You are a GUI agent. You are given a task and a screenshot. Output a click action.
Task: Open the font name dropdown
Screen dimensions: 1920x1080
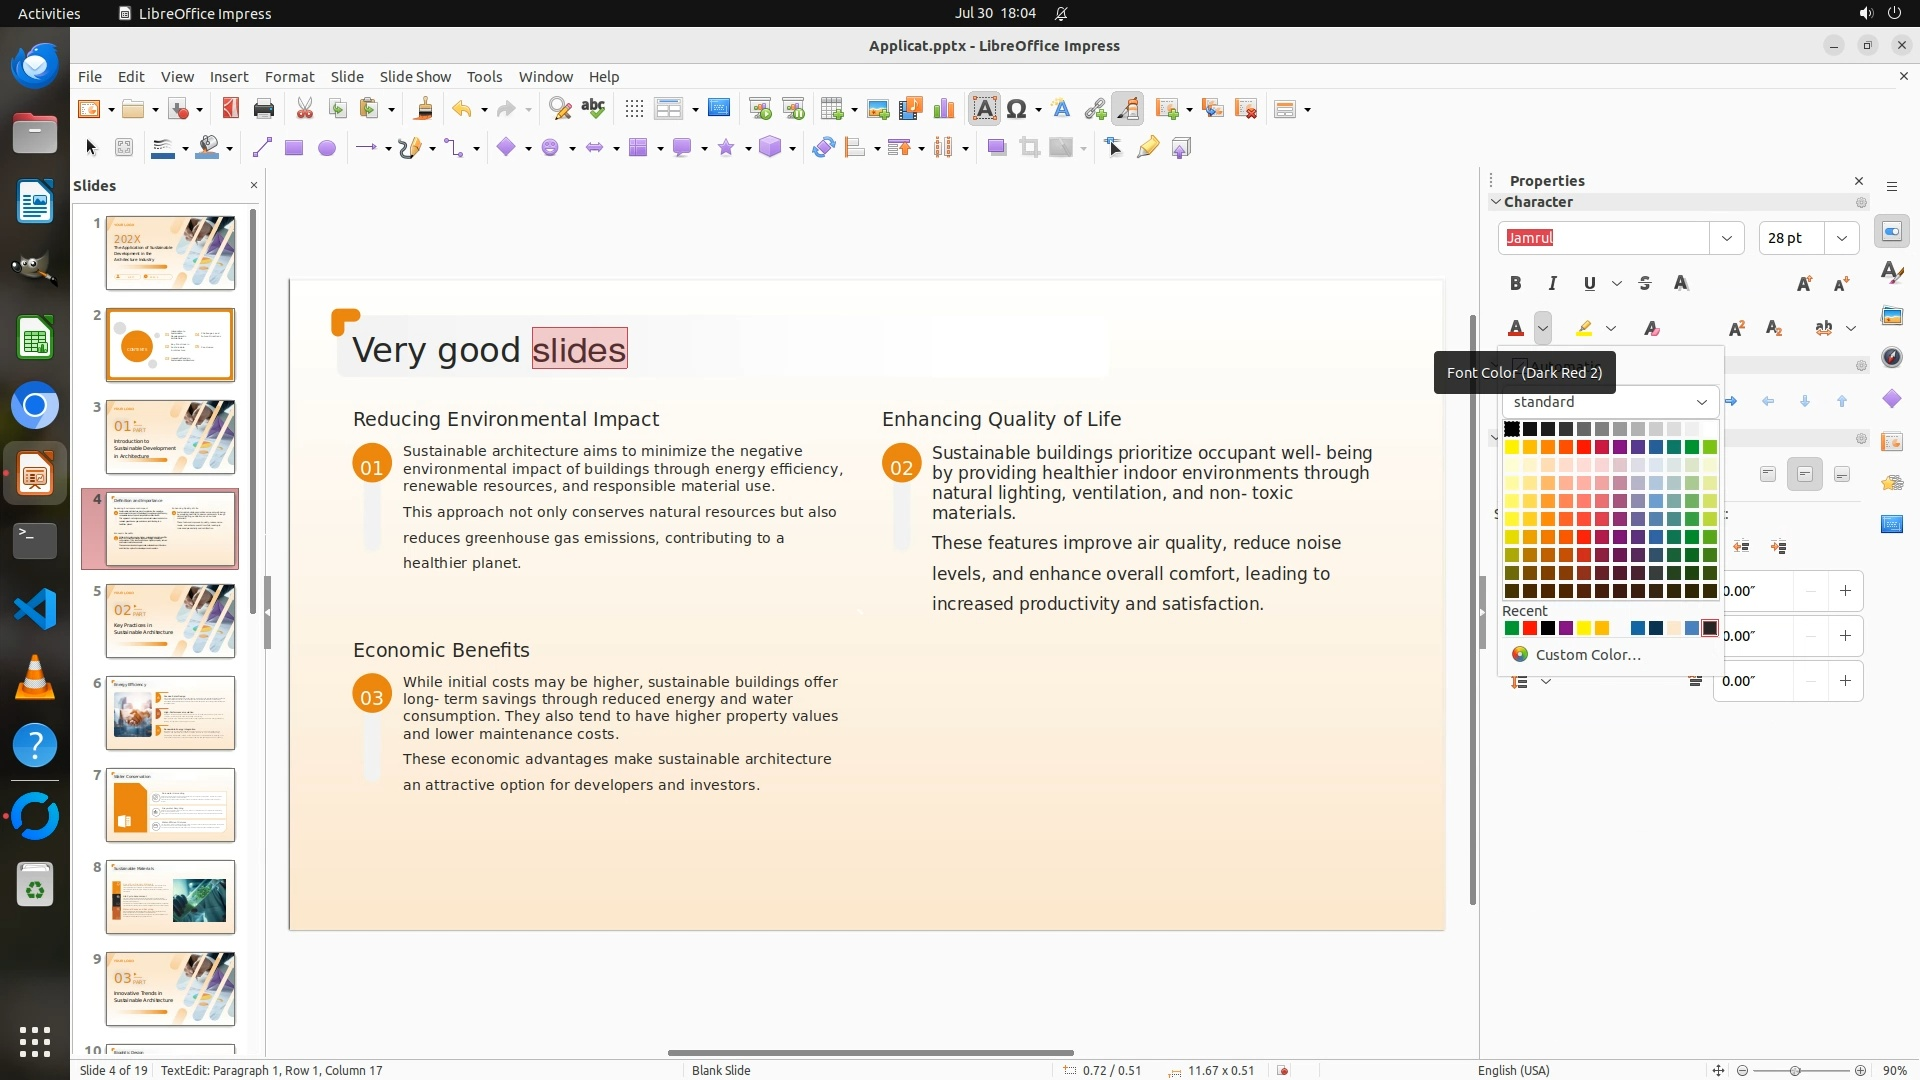(1726, 238)
